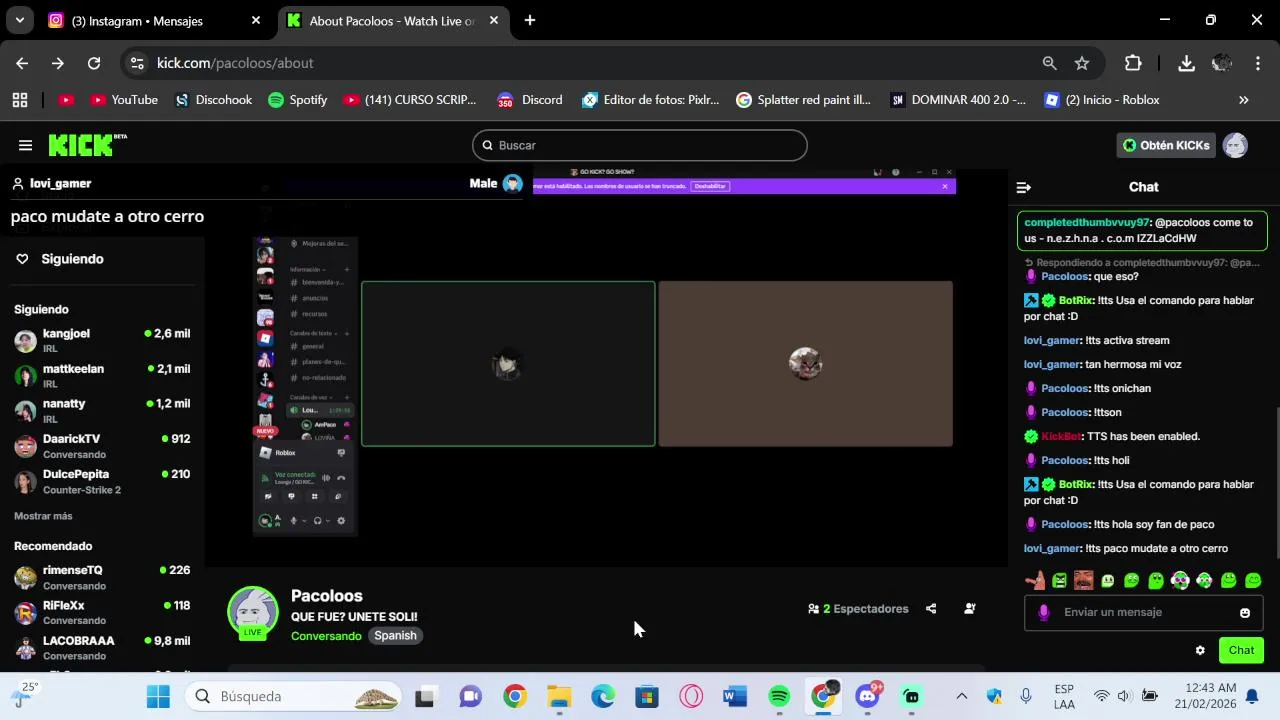Open tab search dropdown arrow

(19, 20)
